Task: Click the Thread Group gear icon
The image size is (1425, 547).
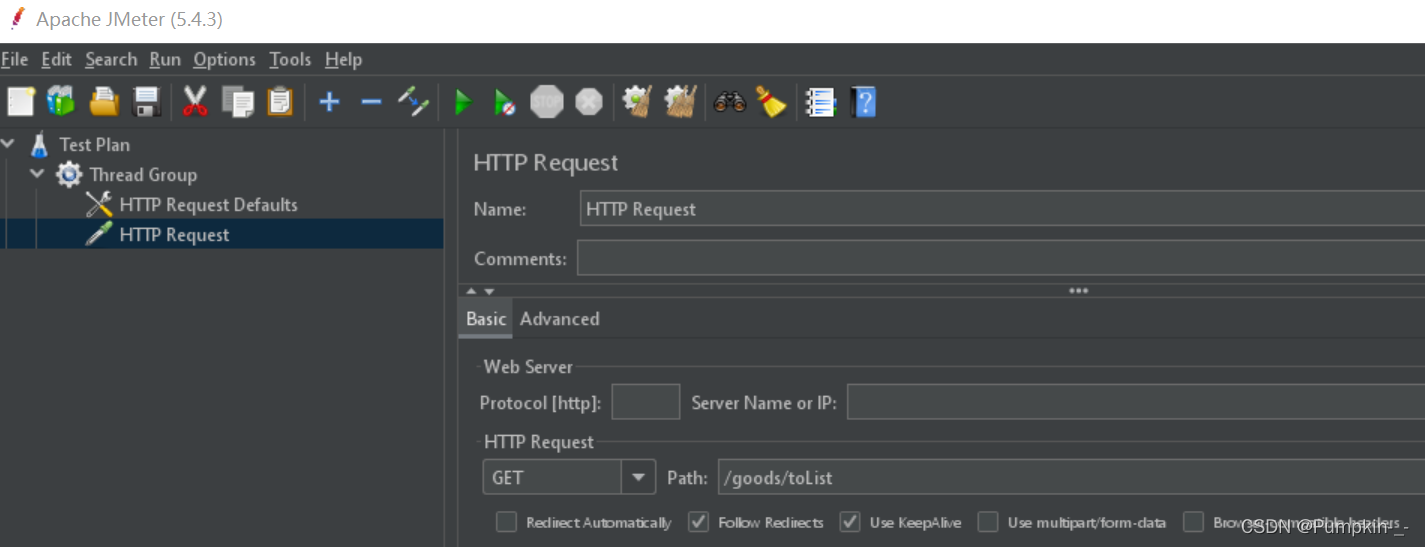Action: 69,175
